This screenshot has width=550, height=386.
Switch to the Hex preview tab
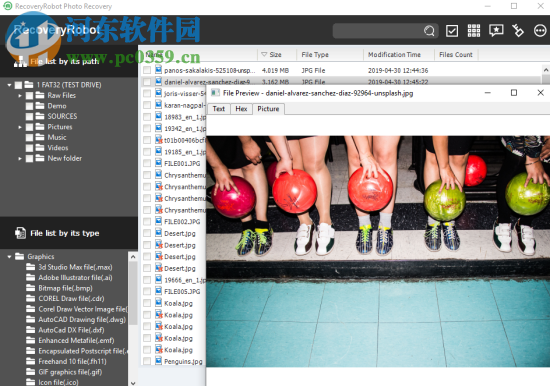click(x=241, y=109)
